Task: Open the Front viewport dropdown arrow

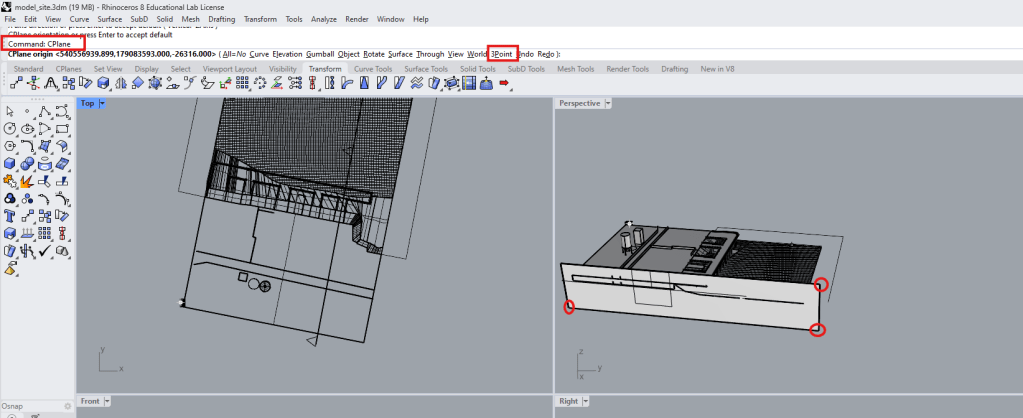Action: tap(107, 401)
